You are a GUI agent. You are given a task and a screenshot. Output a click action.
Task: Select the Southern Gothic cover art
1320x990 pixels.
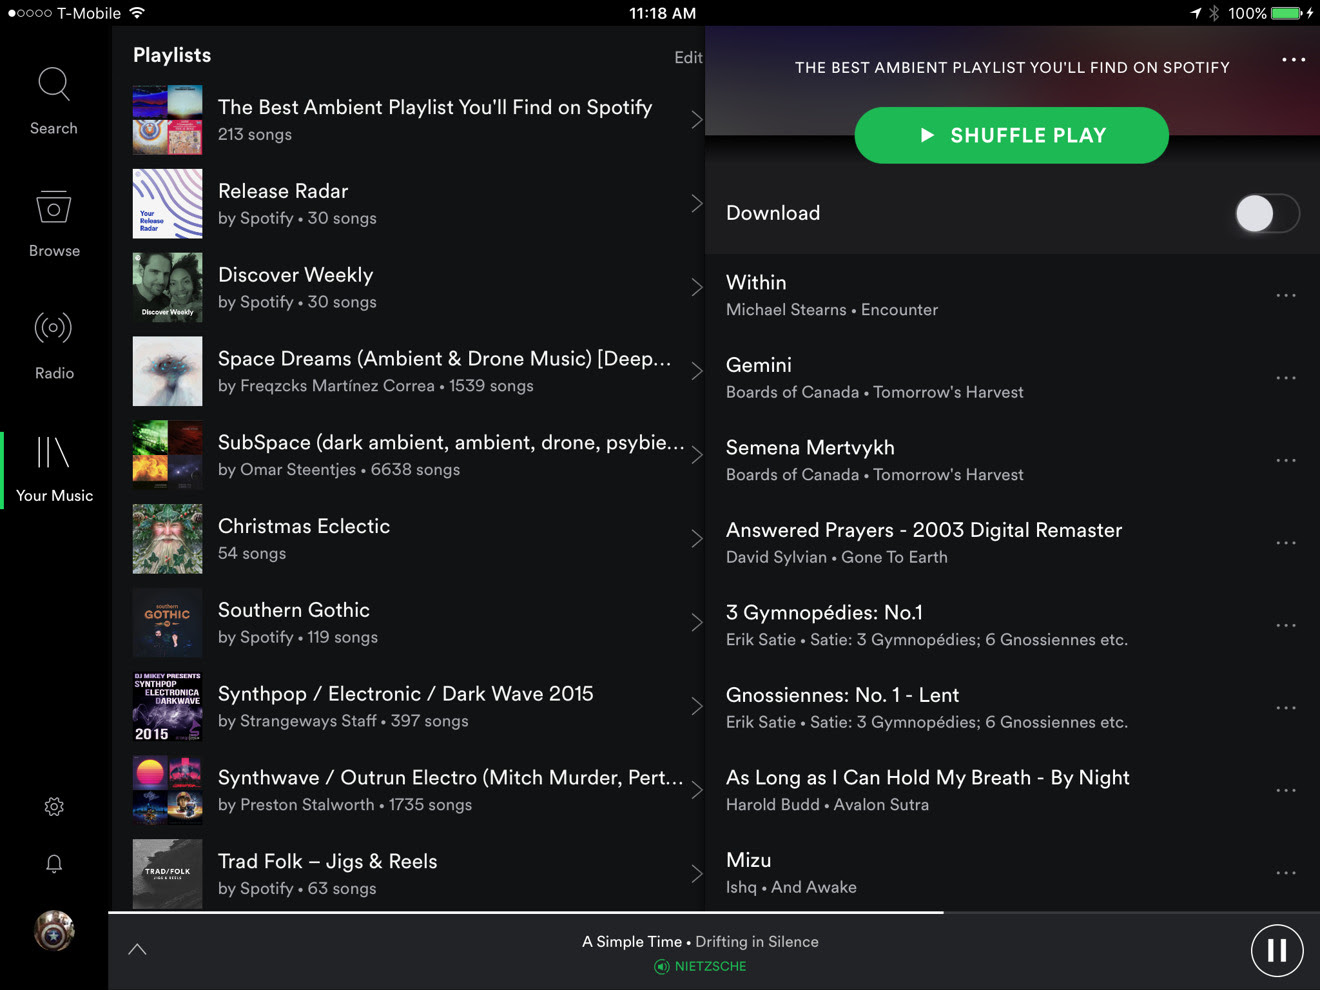(x=167, y=622)
